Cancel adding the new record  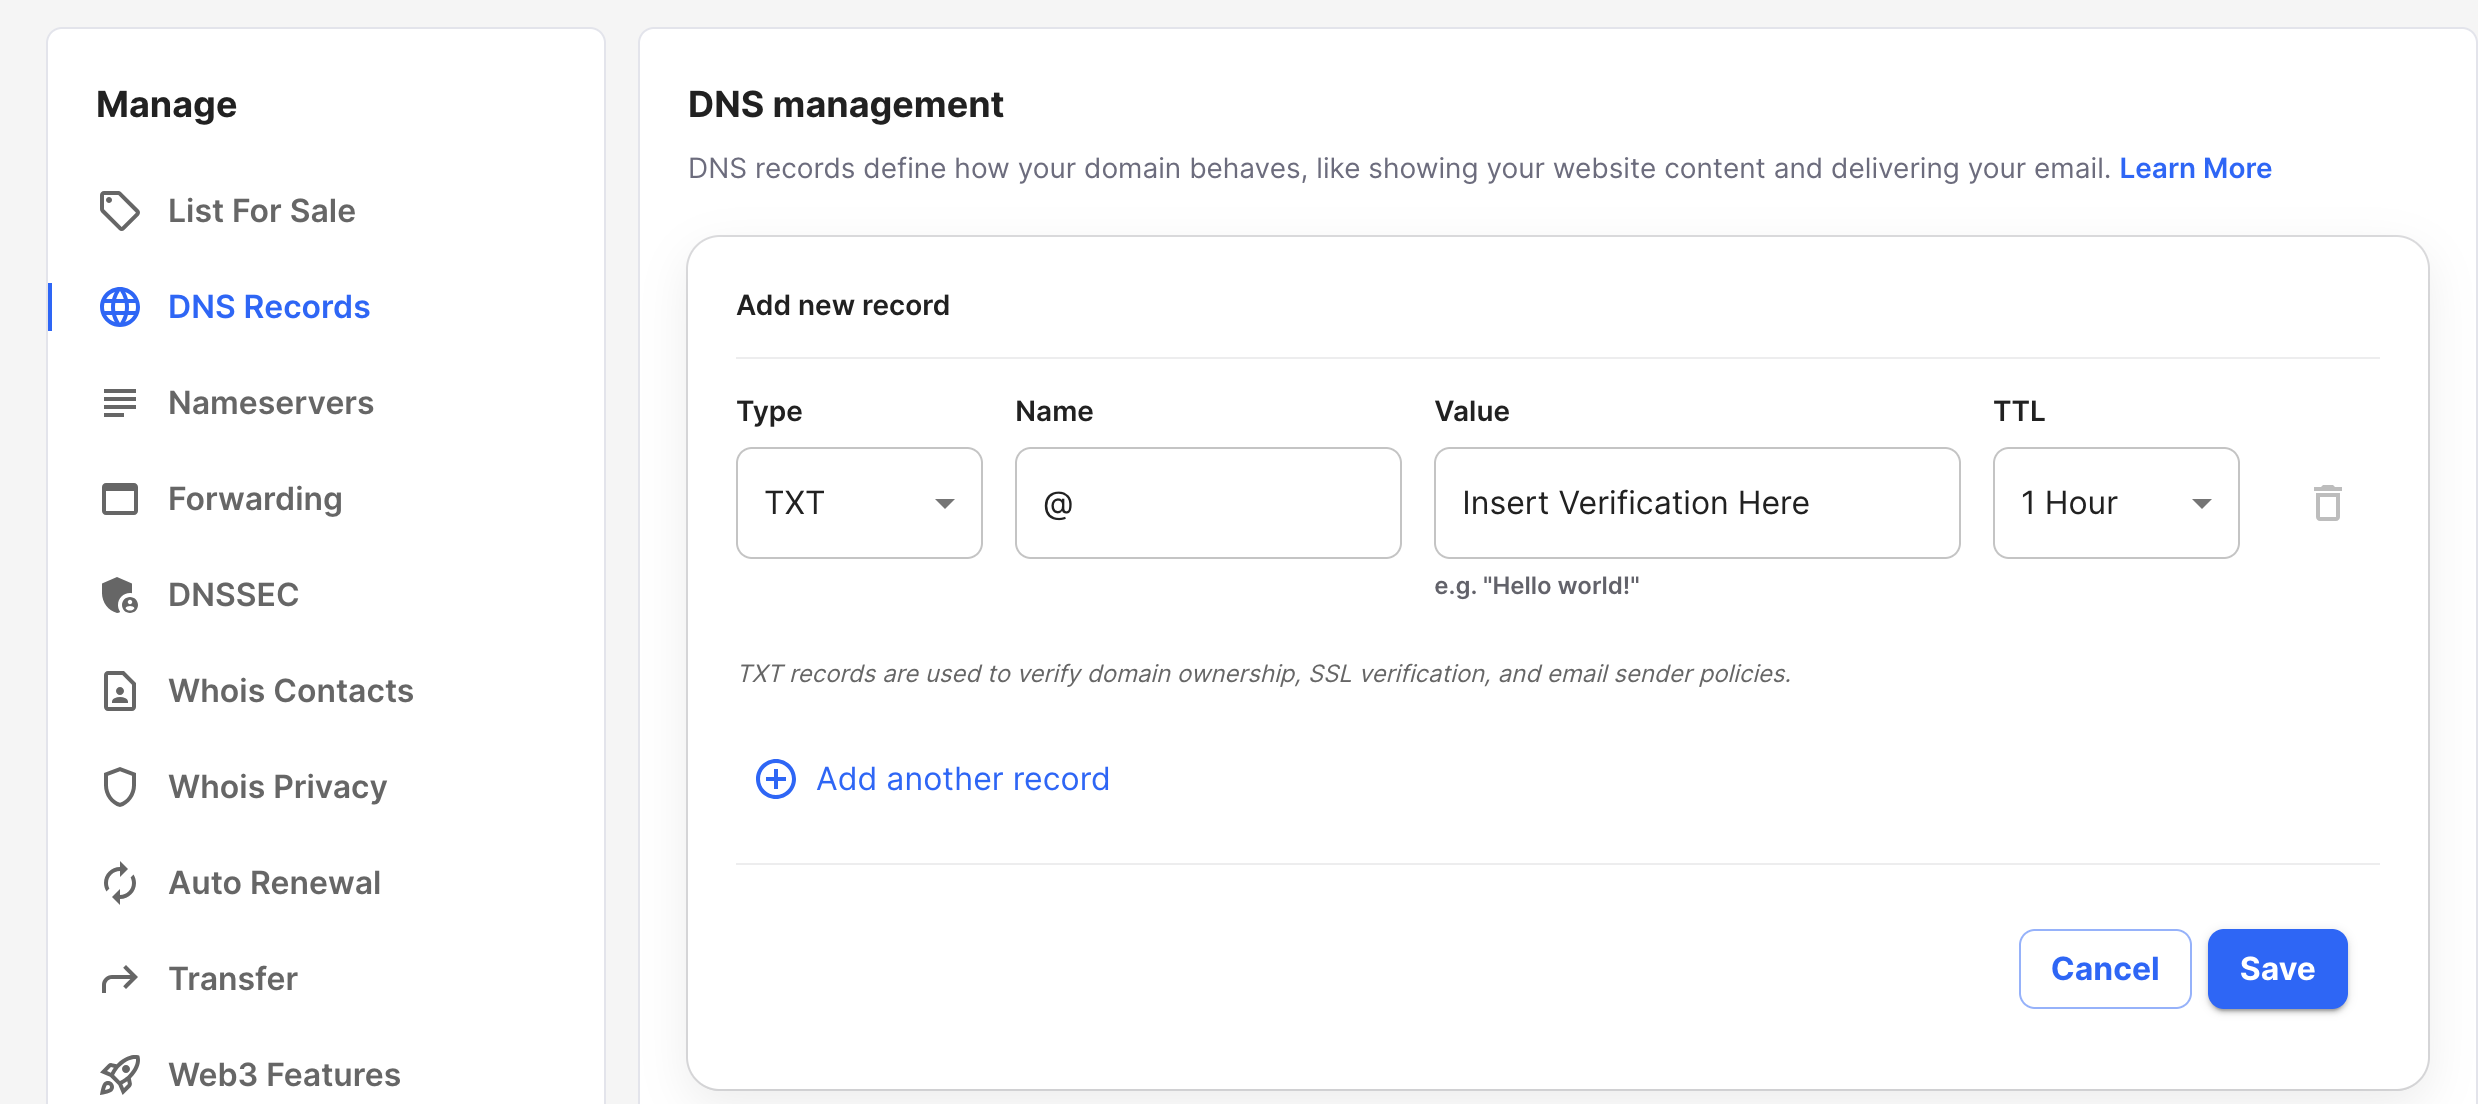[2104, 969]
